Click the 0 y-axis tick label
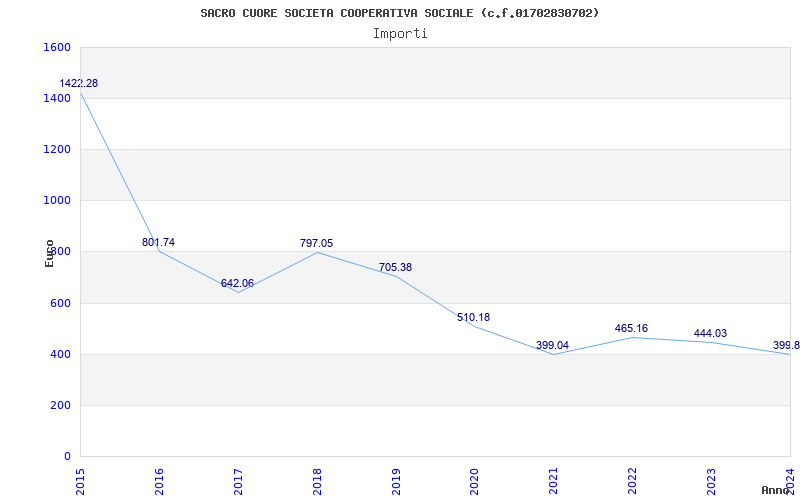Image resolution: width=800 pixels, height=500 pixels. click(x=67, y=456)
